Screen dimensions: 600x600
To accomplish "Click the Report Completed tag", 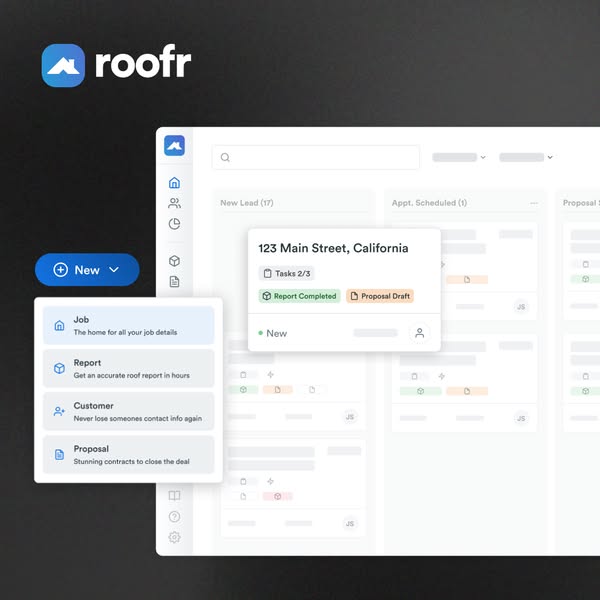I will (300, 296).
